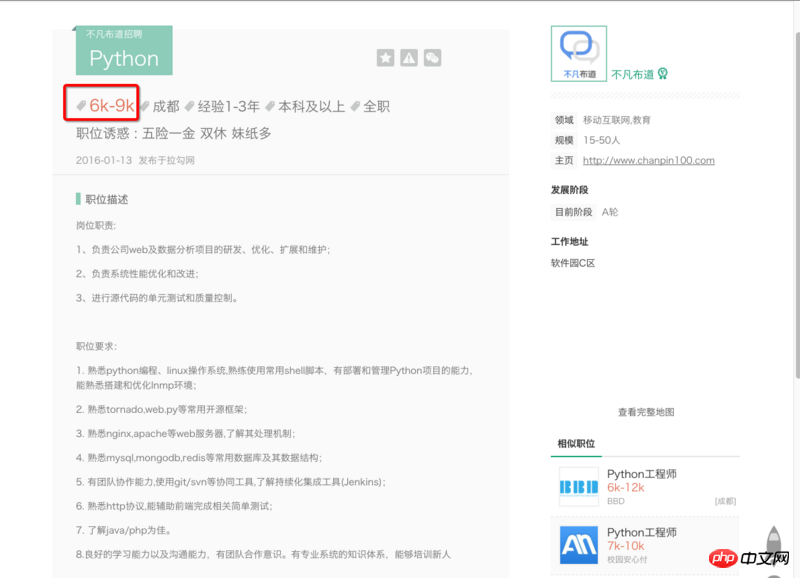Share via the WeChat icon
The image size is (800, 578).
click(x=432, y=58)
